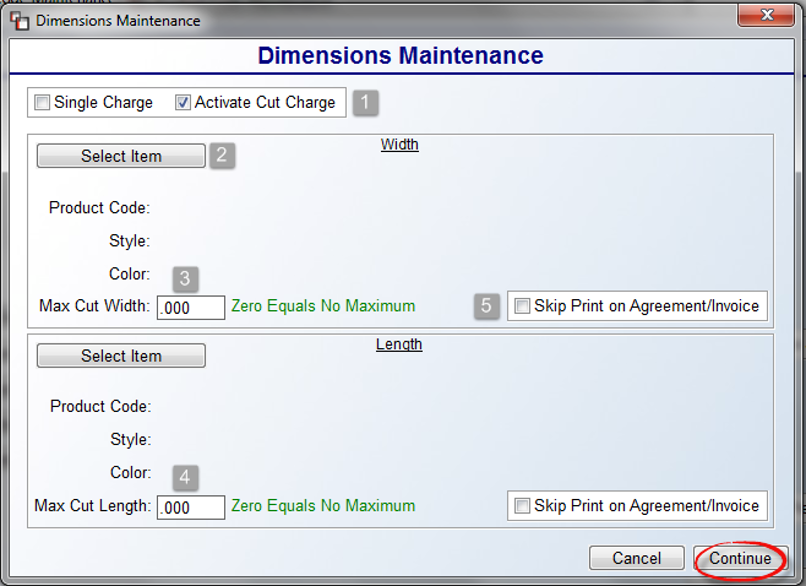Click the gray number 1 callout badge
The height and width of the screenshot is (586, 806).
[x=365, y=102]
